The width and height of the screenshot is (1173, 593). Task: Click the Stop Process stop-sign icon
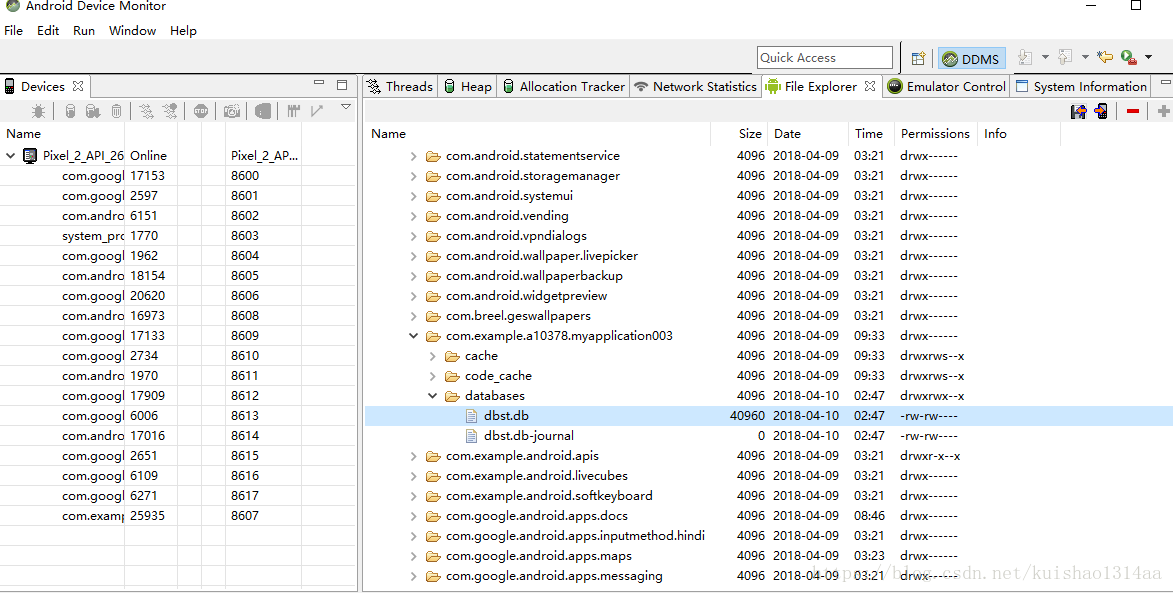pyautogui.click(x=200, y=111)
